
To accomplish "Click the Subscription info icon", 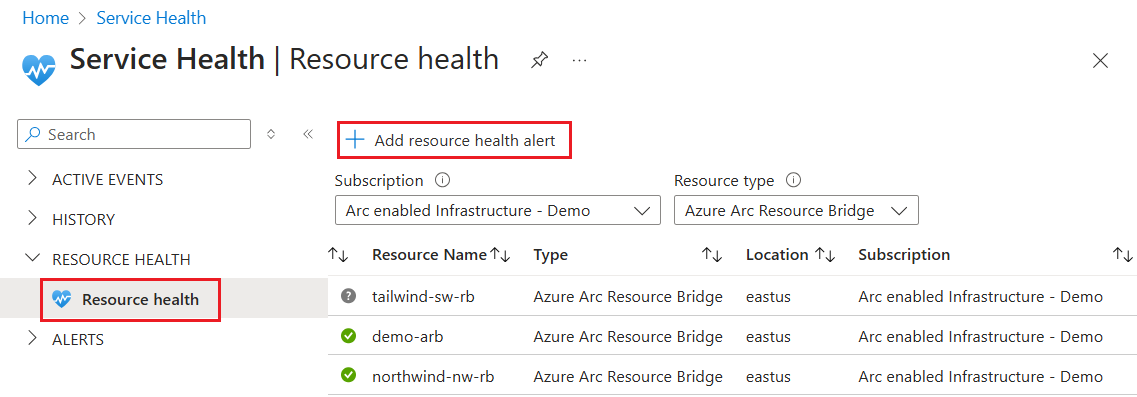I will coord(442,181).
